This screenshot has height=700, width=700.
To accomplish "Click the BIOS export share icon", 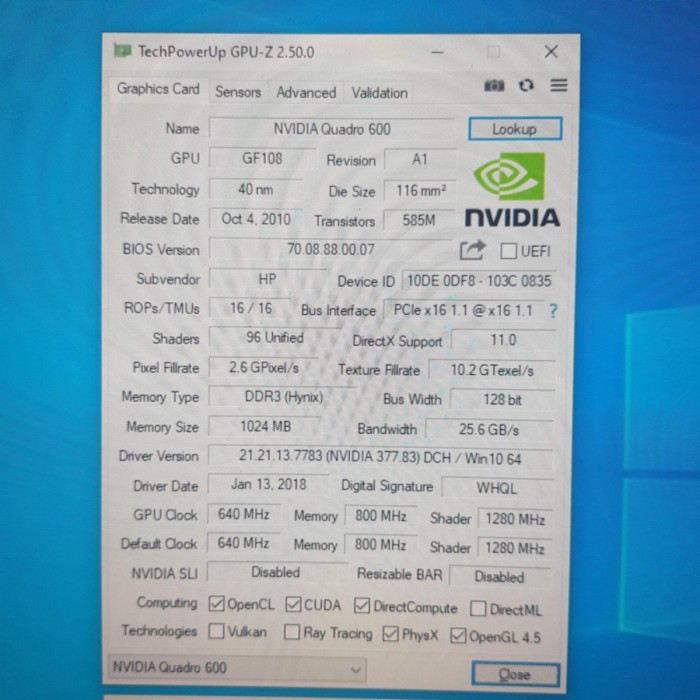I will click(x=472, y=250).
